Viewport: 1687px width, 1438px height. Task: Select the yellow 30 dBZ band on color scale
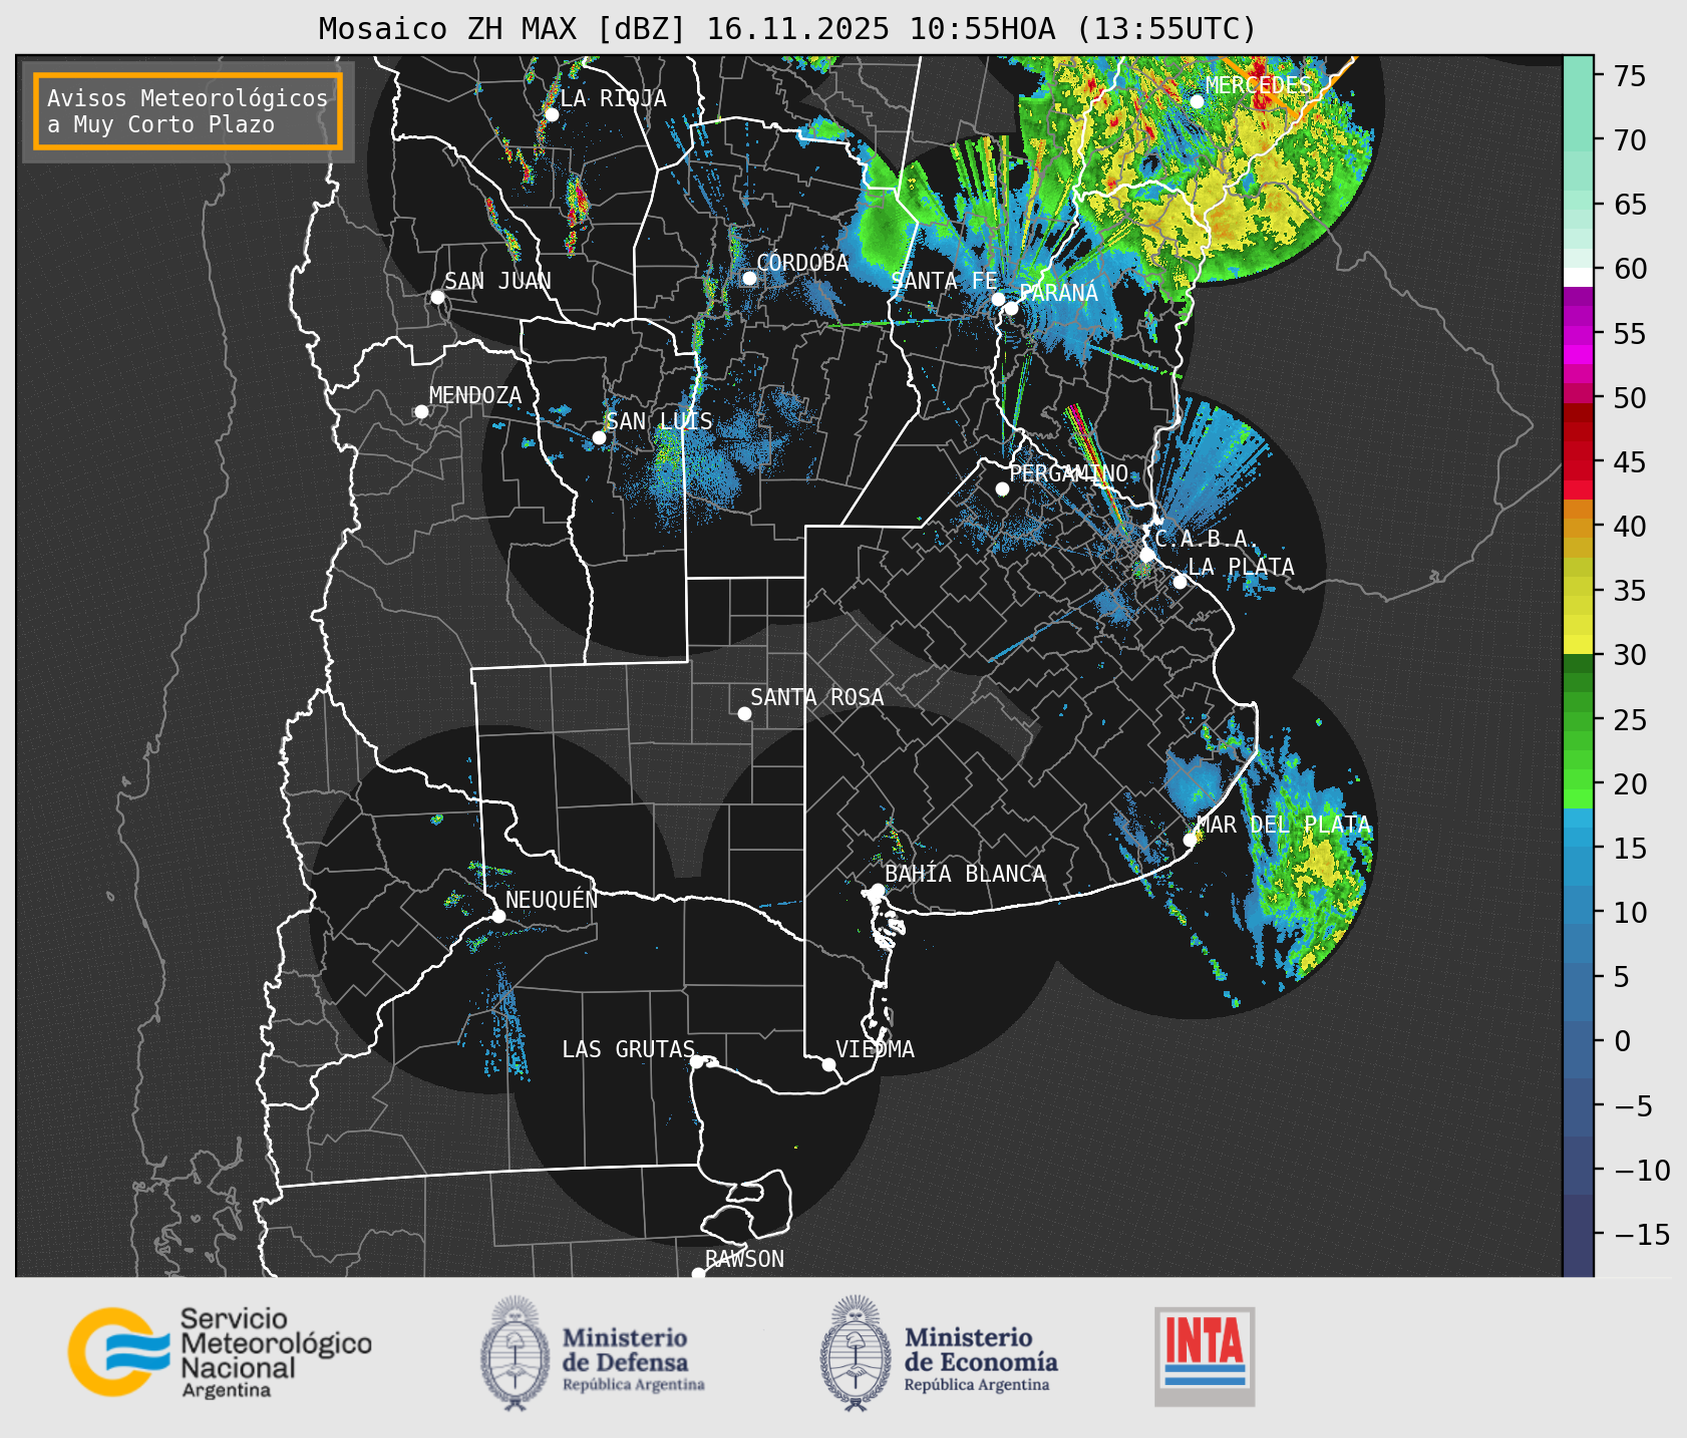(x=1578, y=645)
